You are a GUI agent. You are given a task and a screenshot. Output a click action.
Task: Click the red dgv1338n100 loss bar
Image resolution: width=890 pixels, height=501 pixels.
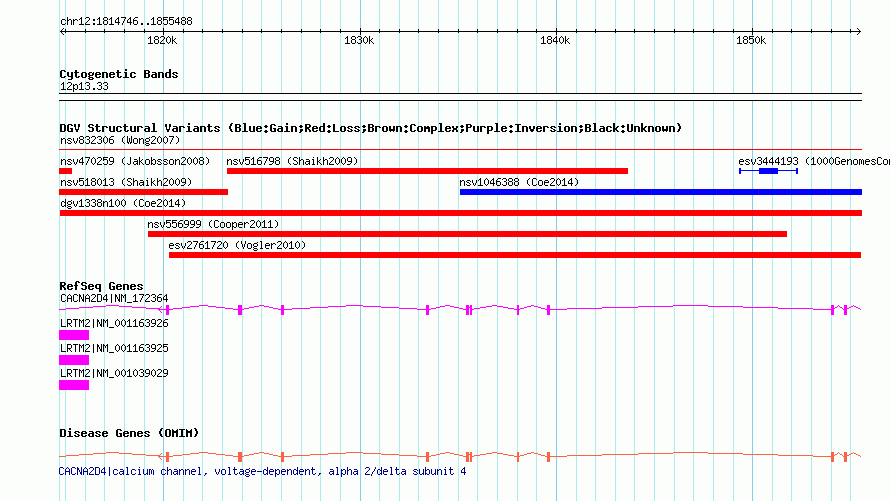pos(460,213)
